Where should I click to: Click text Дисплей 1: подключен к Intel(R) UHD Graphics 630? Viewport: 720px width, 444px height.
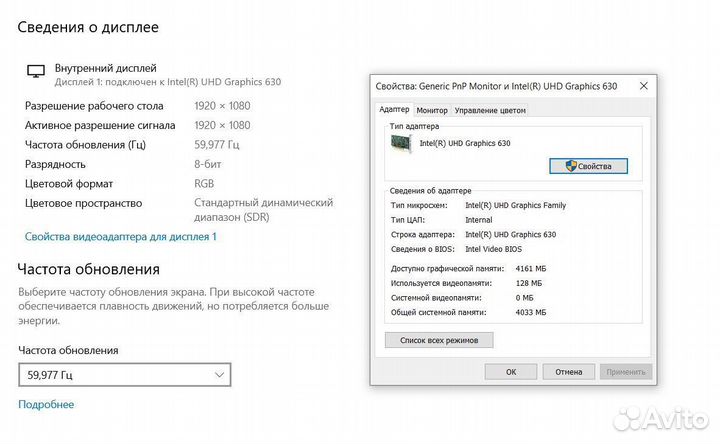coord(168,82)
